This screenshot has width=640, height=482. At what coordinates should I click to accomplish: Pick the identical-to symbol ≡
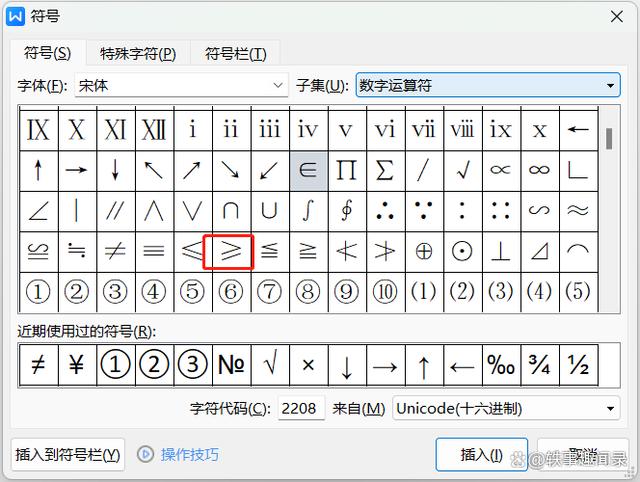pyautogui.click(x=154, y=251)
